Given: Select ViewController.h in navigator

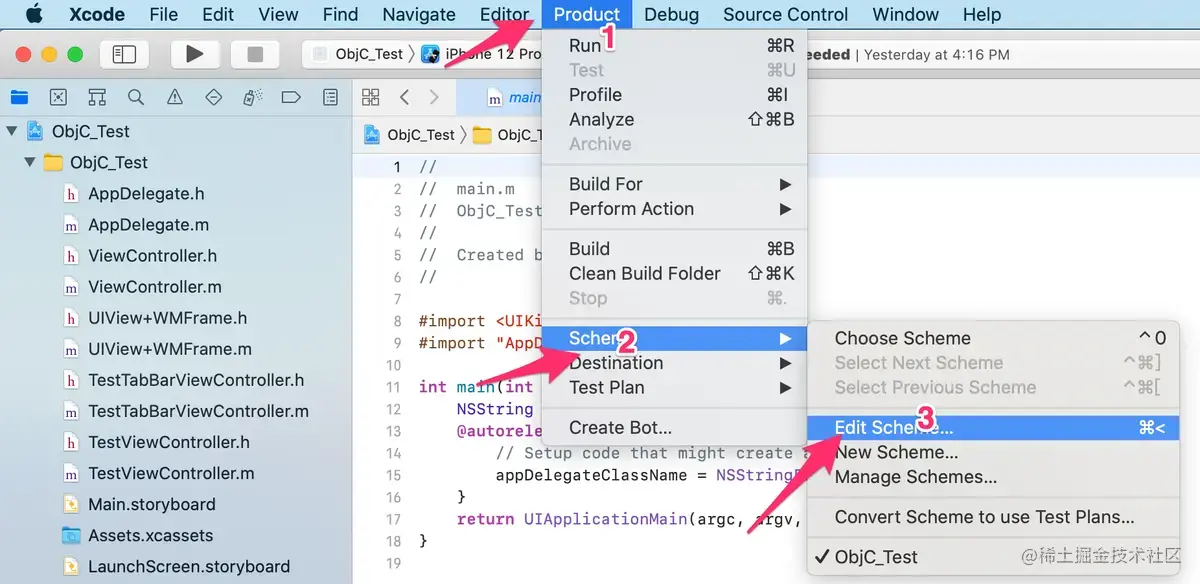Looking at the screenshot, I should pos(152,255).
